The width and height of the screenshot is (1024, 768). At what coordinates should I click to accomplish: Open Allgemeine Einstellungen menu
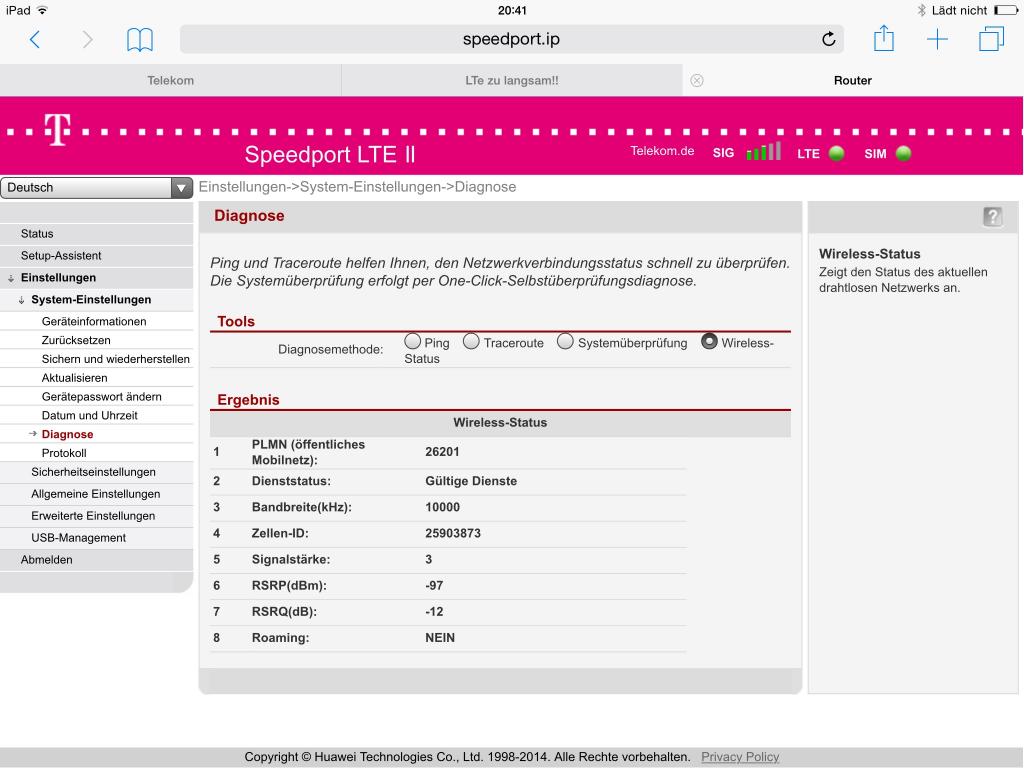point(97,494)
